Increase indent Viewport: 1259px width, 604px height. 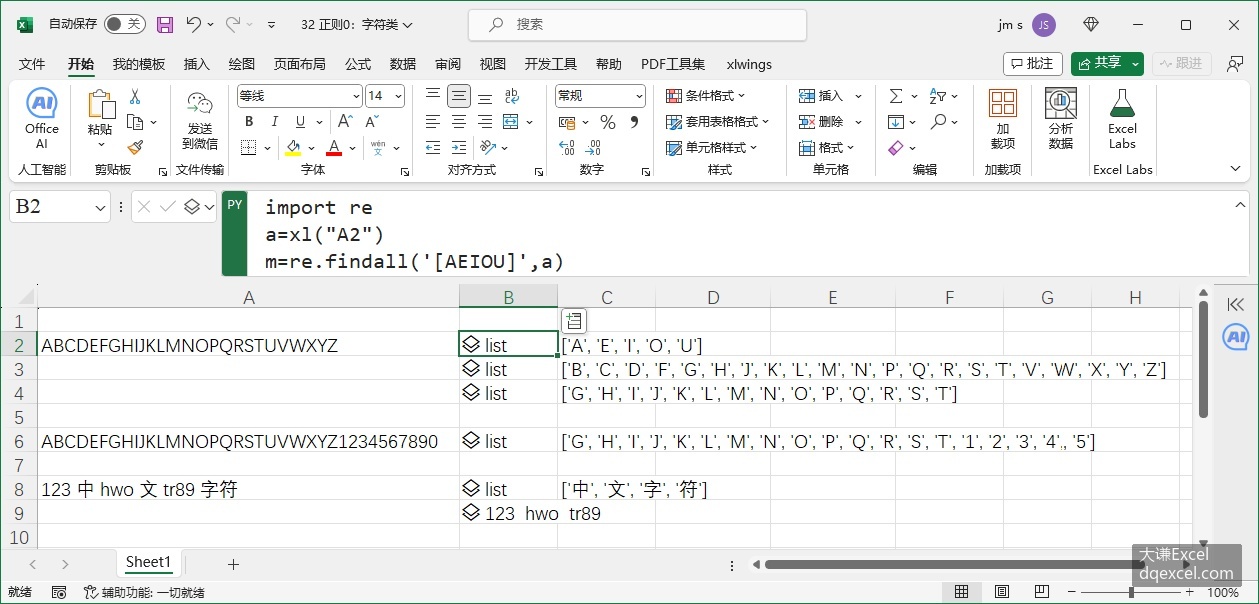point(459,148)
